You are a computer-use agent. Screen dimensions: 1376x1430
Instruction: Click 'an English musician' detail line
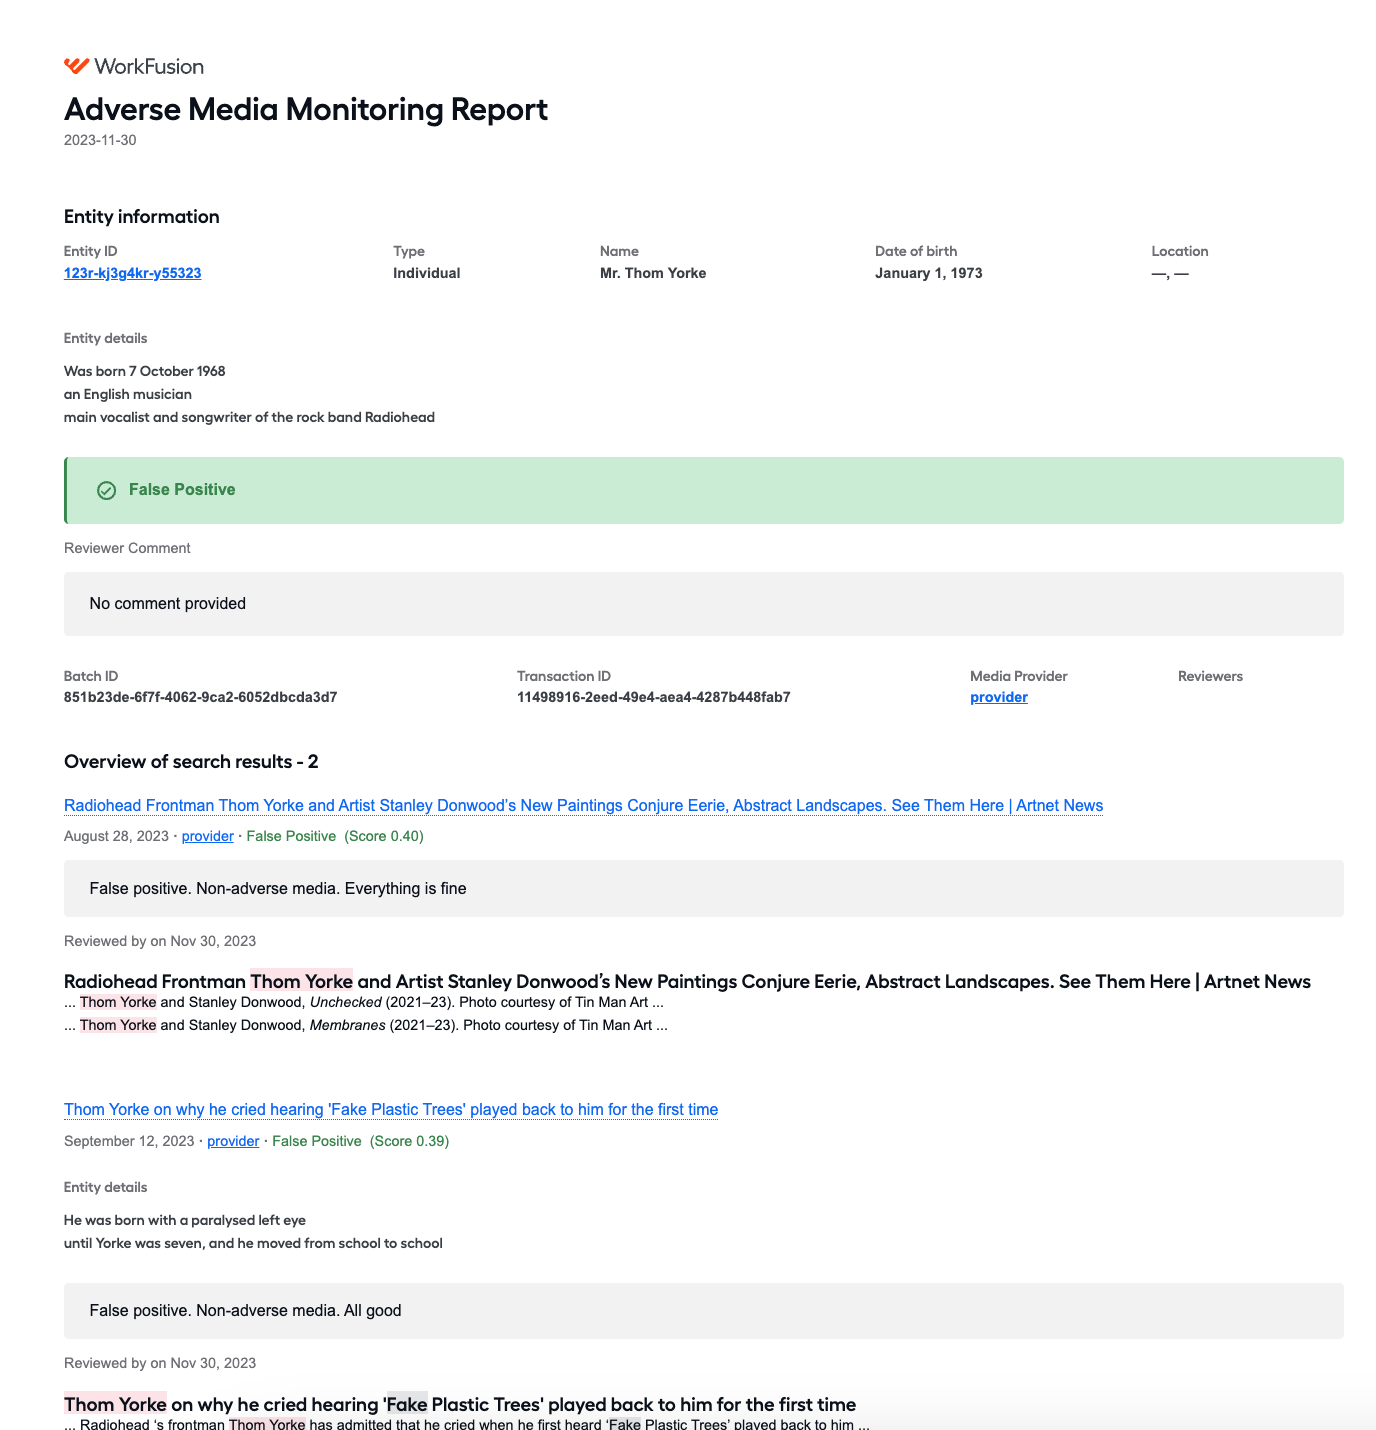point(128,394)
